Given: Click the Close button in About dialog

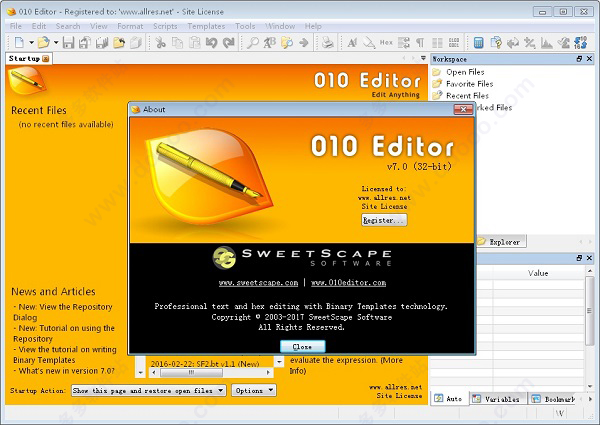Looking at the screenshot, I should pos(303,347).
